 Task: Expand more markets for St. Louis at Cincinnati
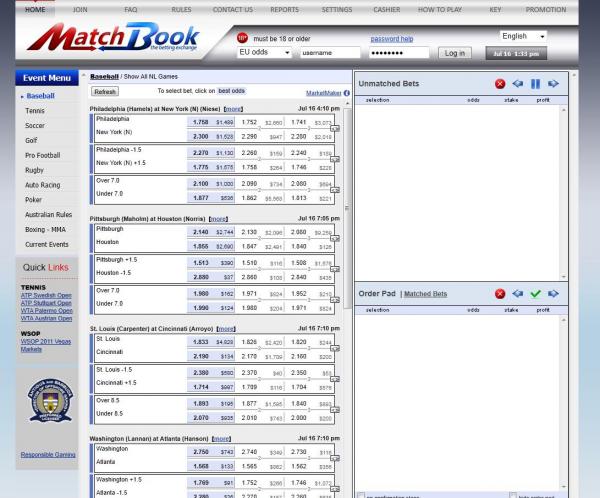[226, 329]
